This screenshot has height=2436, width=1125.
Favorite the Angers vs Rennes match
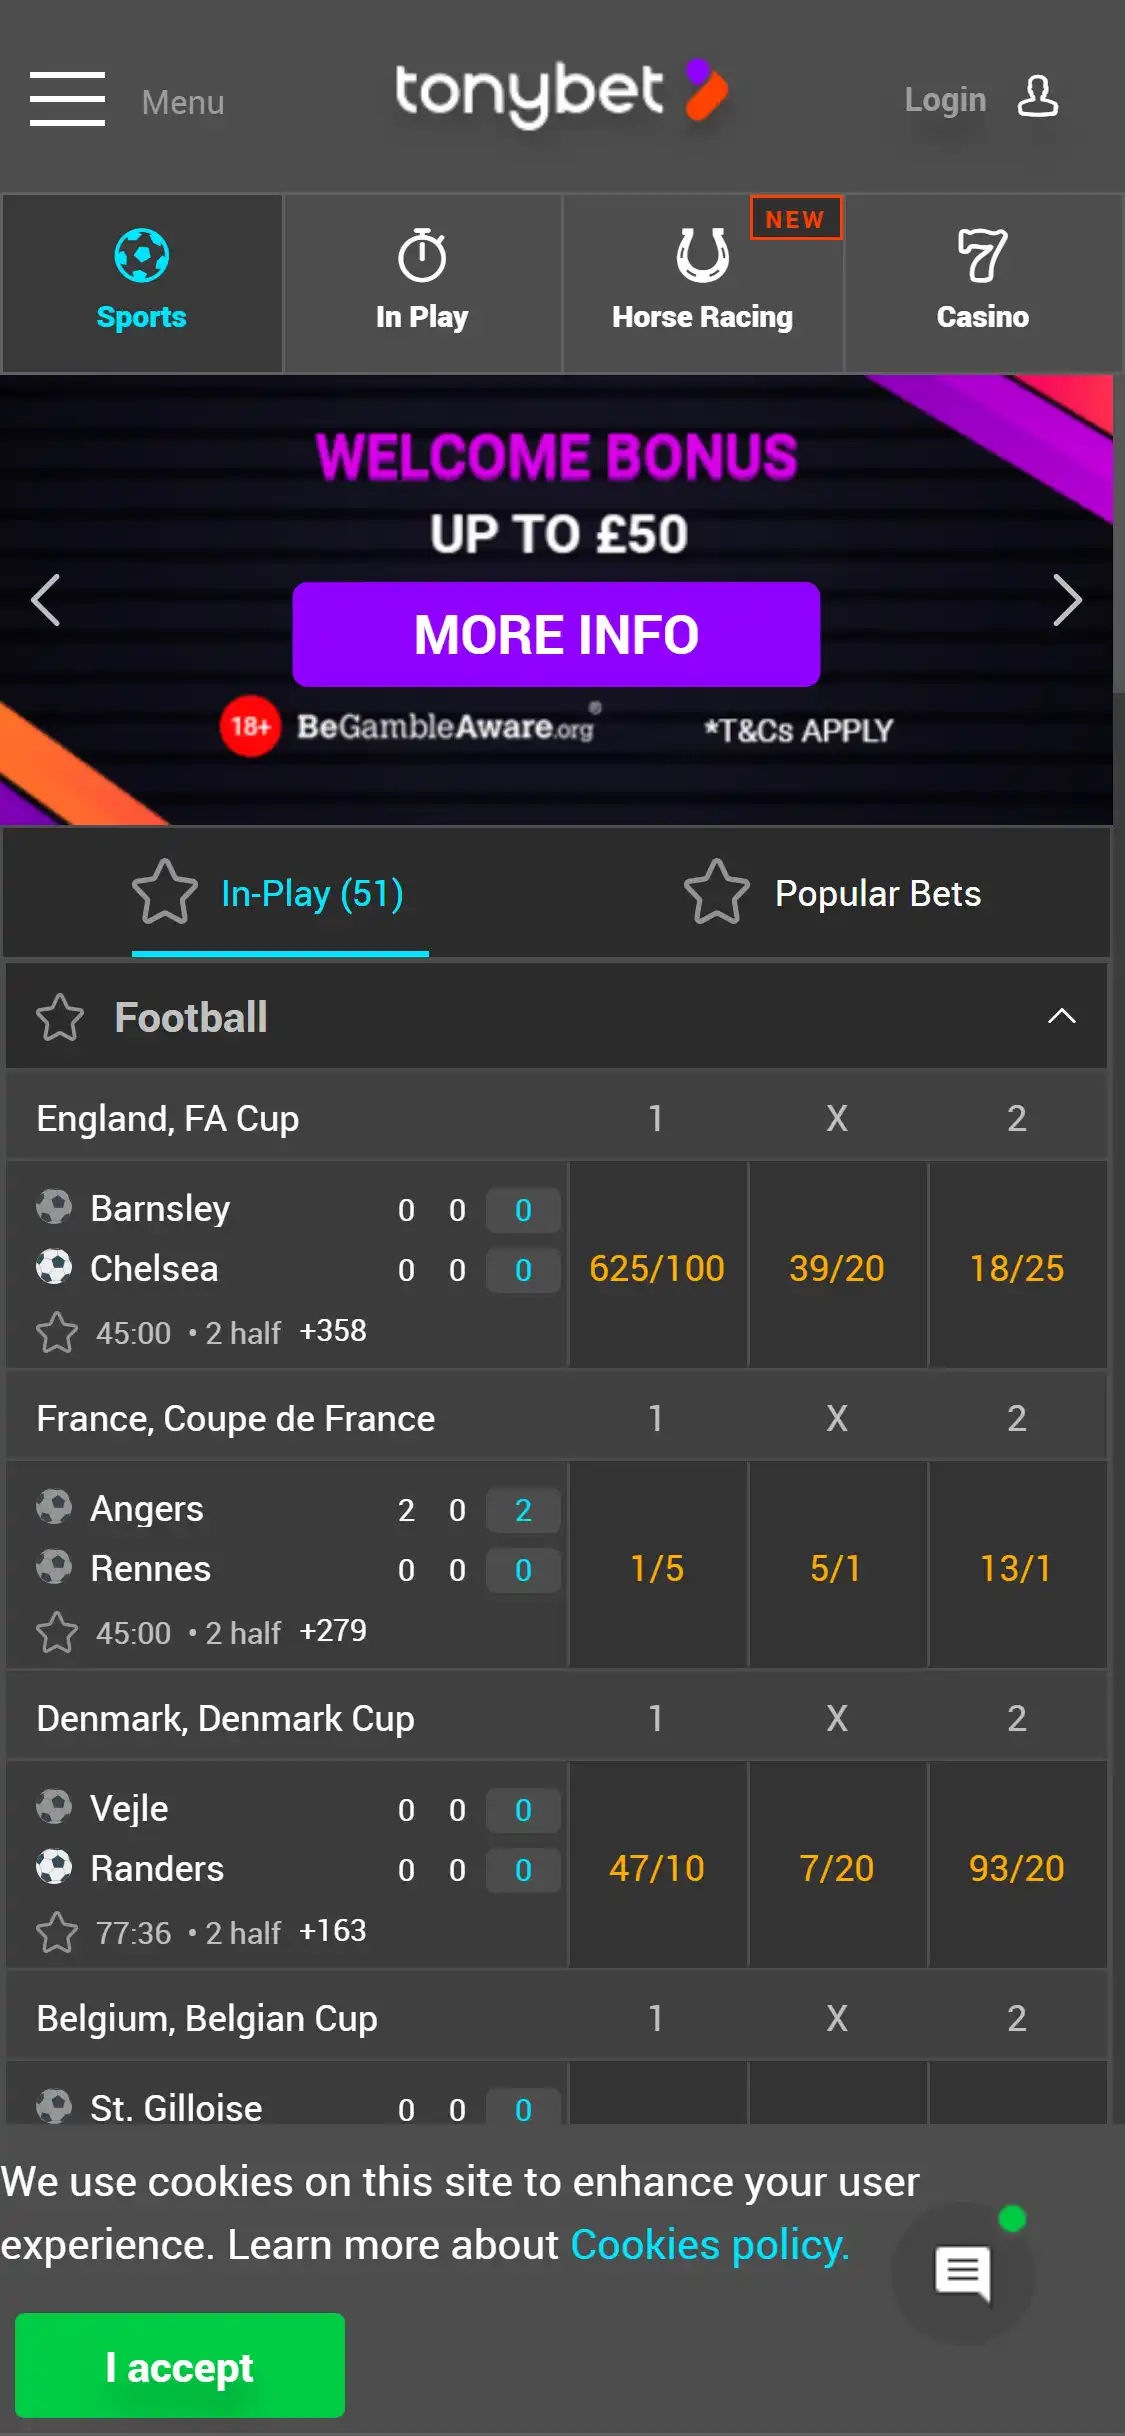[57, 1632]
